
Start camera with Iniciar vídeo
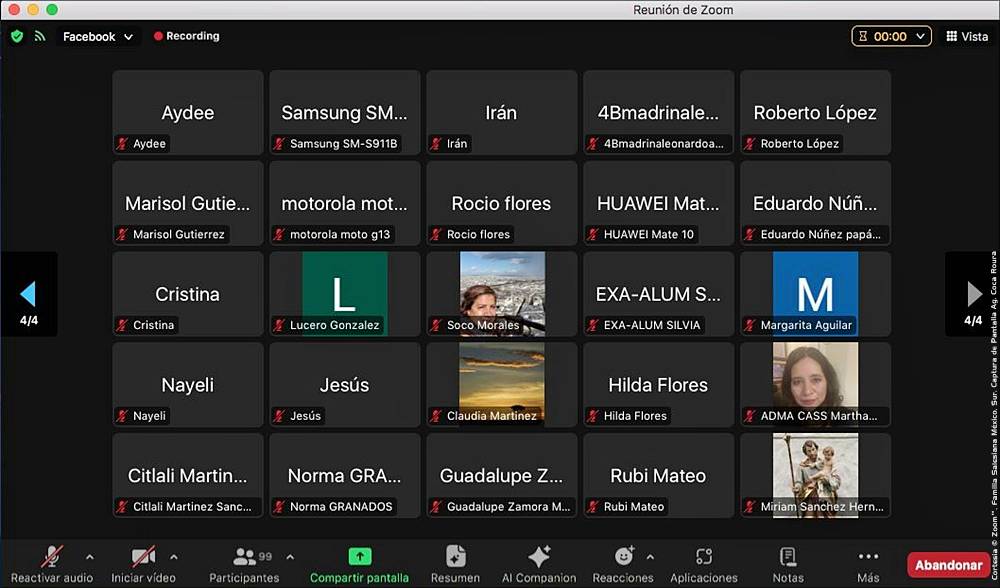143,564
